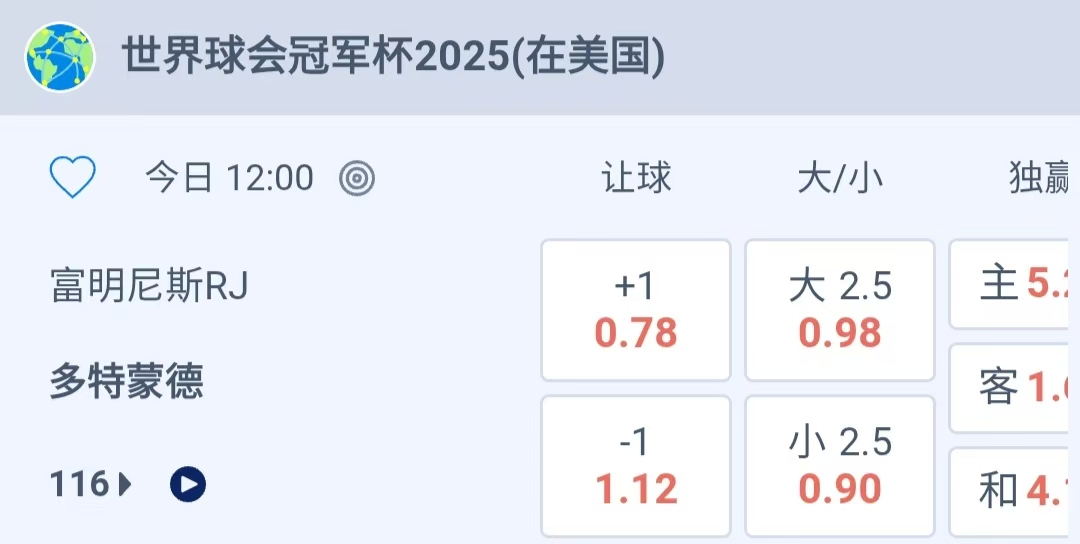Screen dimensions: 1080x544
Task: Tap the target icon beside 12:00
Action: click(x=357, y=179)
